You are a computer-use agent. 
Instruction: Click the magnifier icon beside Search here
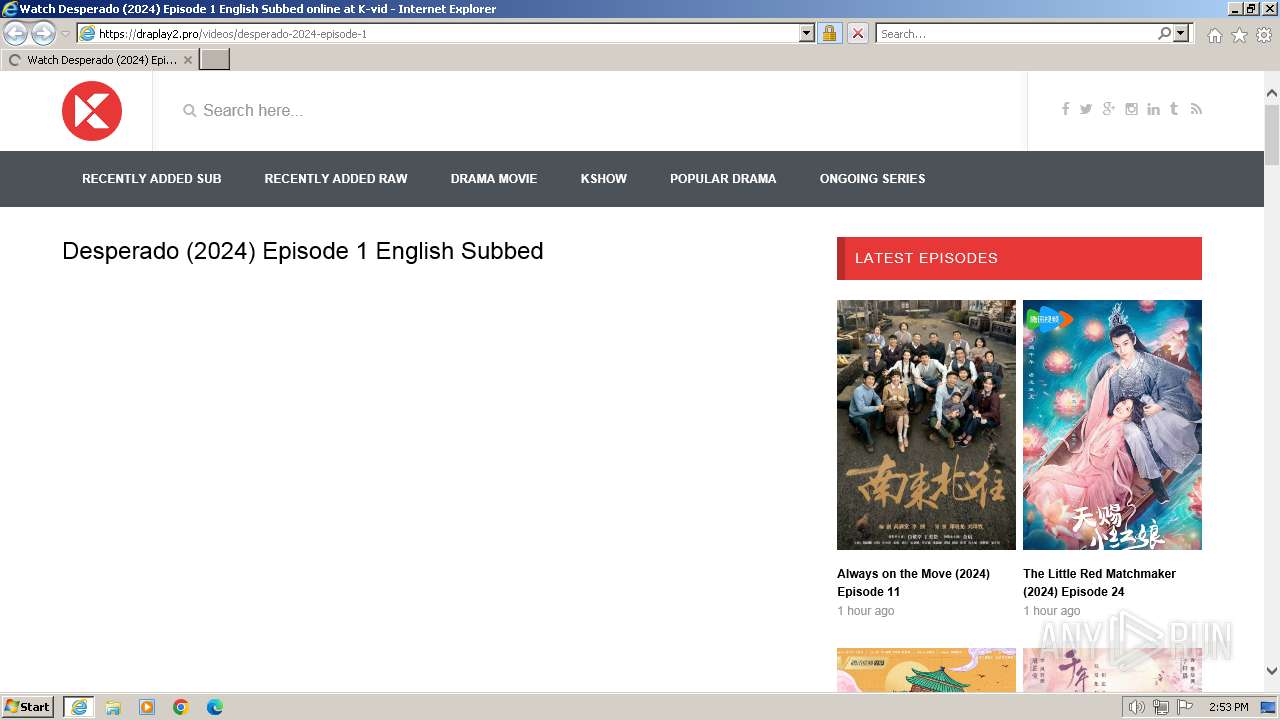click(x=189, y=111)
